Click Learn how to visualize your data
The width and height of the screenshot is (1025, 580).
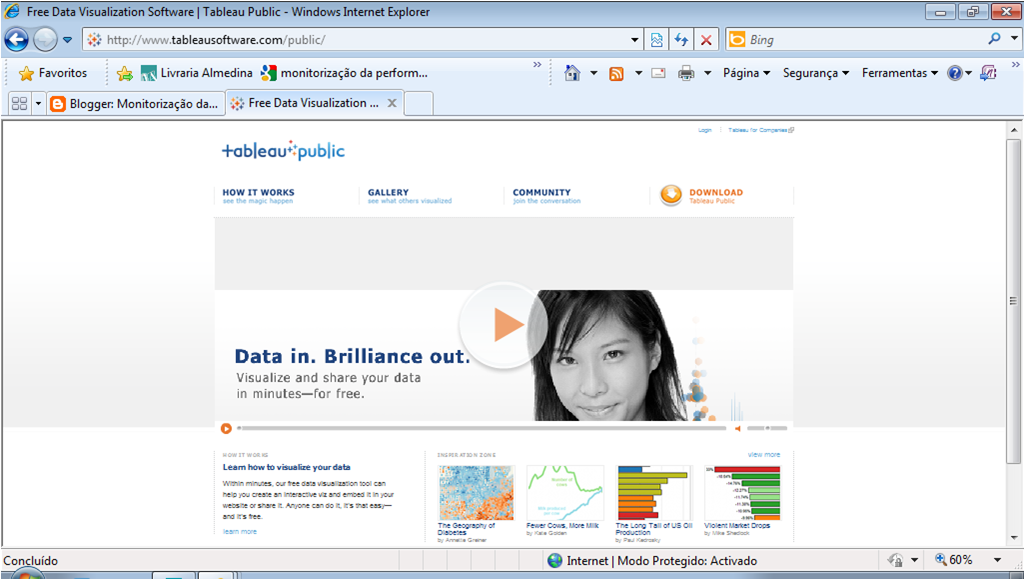pos(286,467)
